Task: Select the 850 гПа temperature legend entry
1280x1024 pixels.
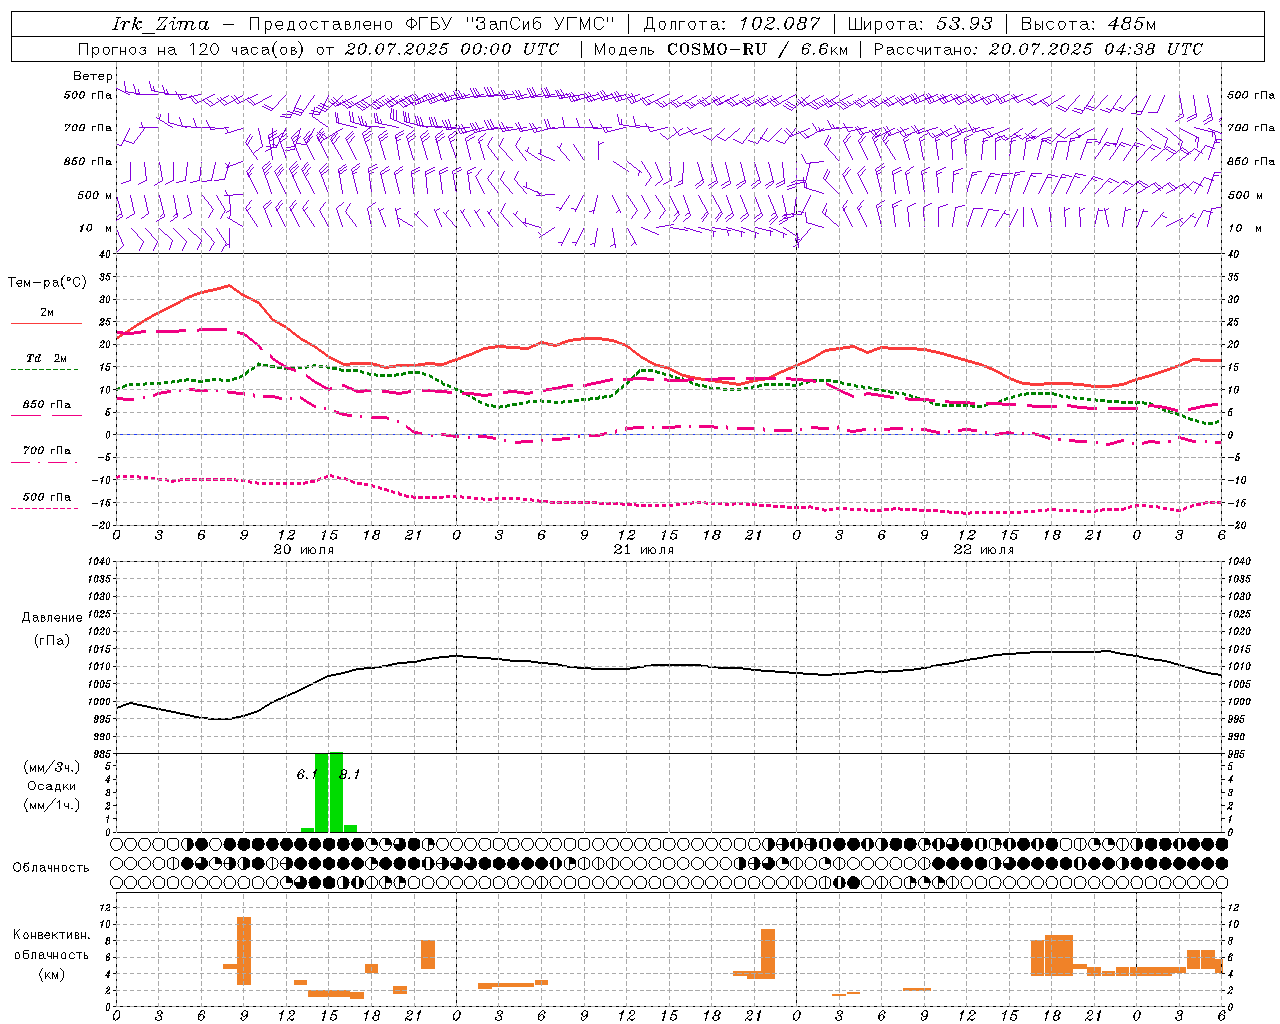Action: pyautogui.click(x=46, y=405)
